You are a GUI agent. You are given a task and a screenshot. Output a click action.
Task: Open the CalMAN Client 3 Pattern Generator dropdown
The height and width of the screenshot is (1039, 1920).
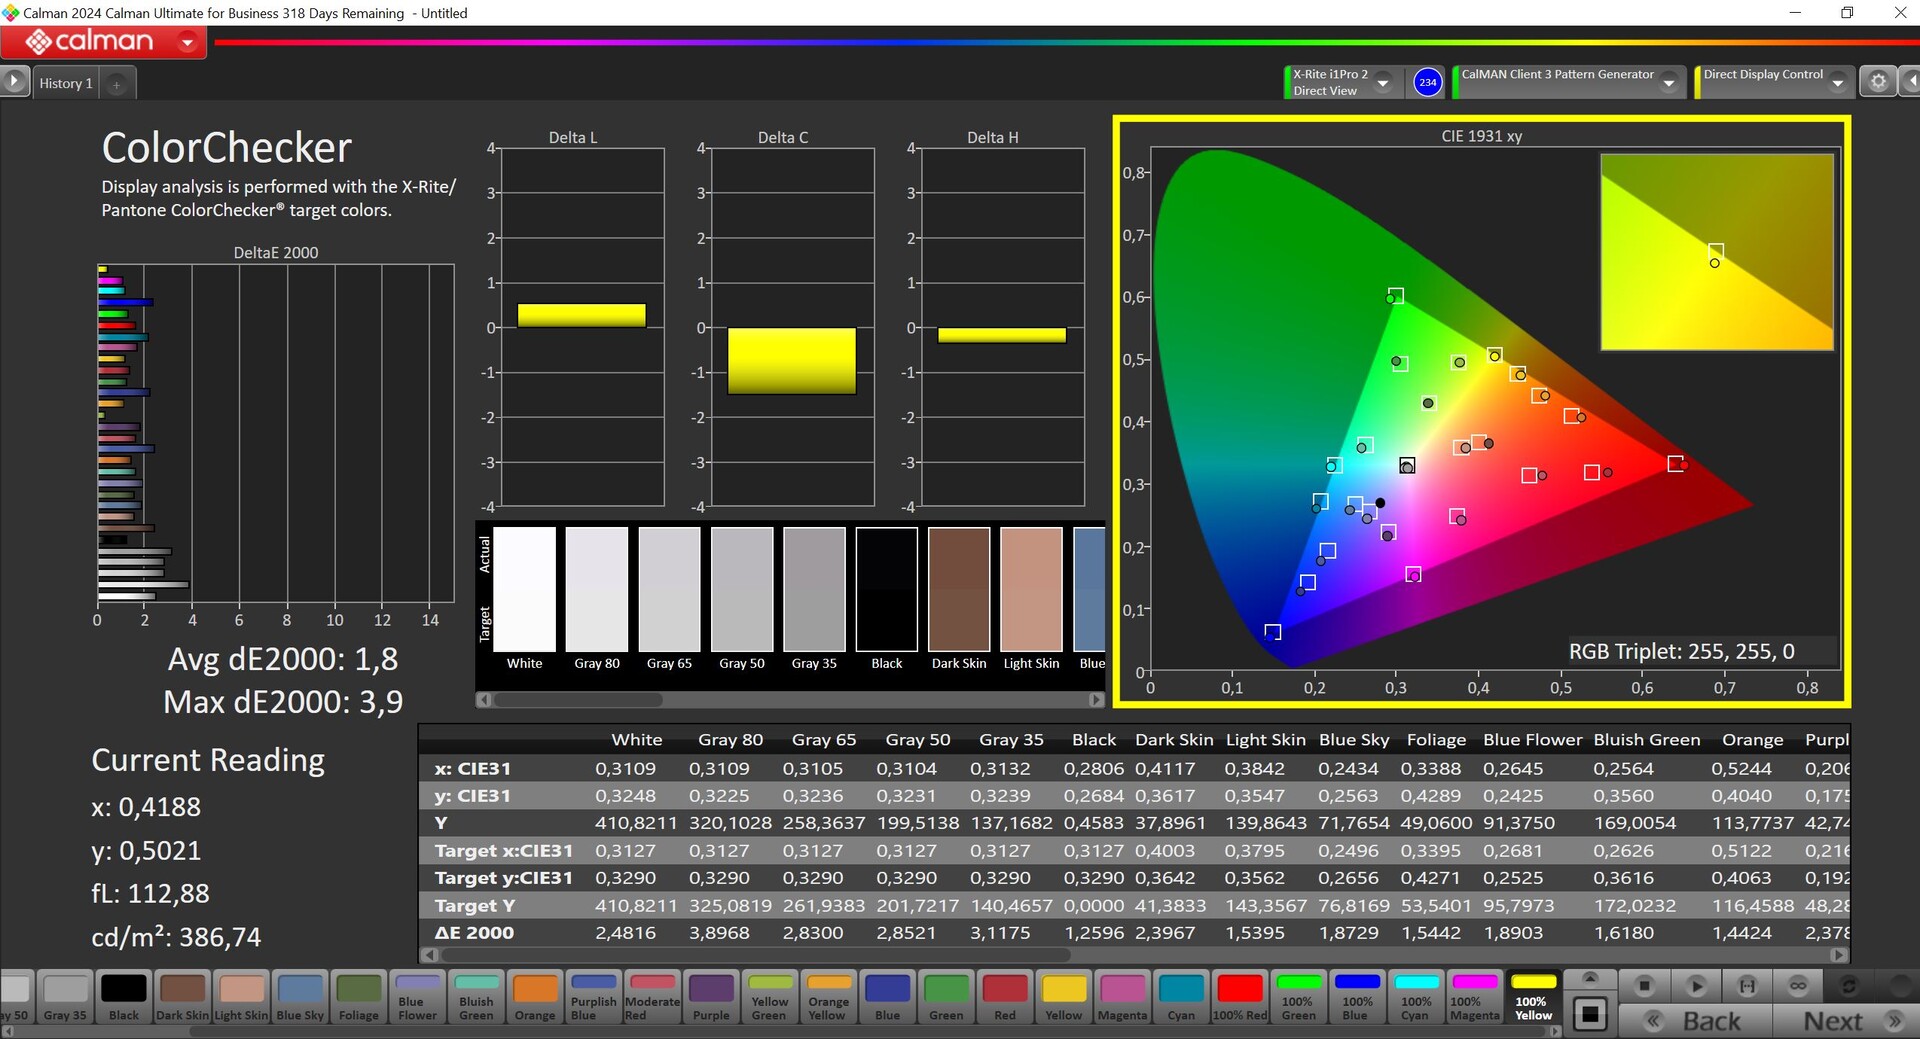click(x=1668, y=83)
